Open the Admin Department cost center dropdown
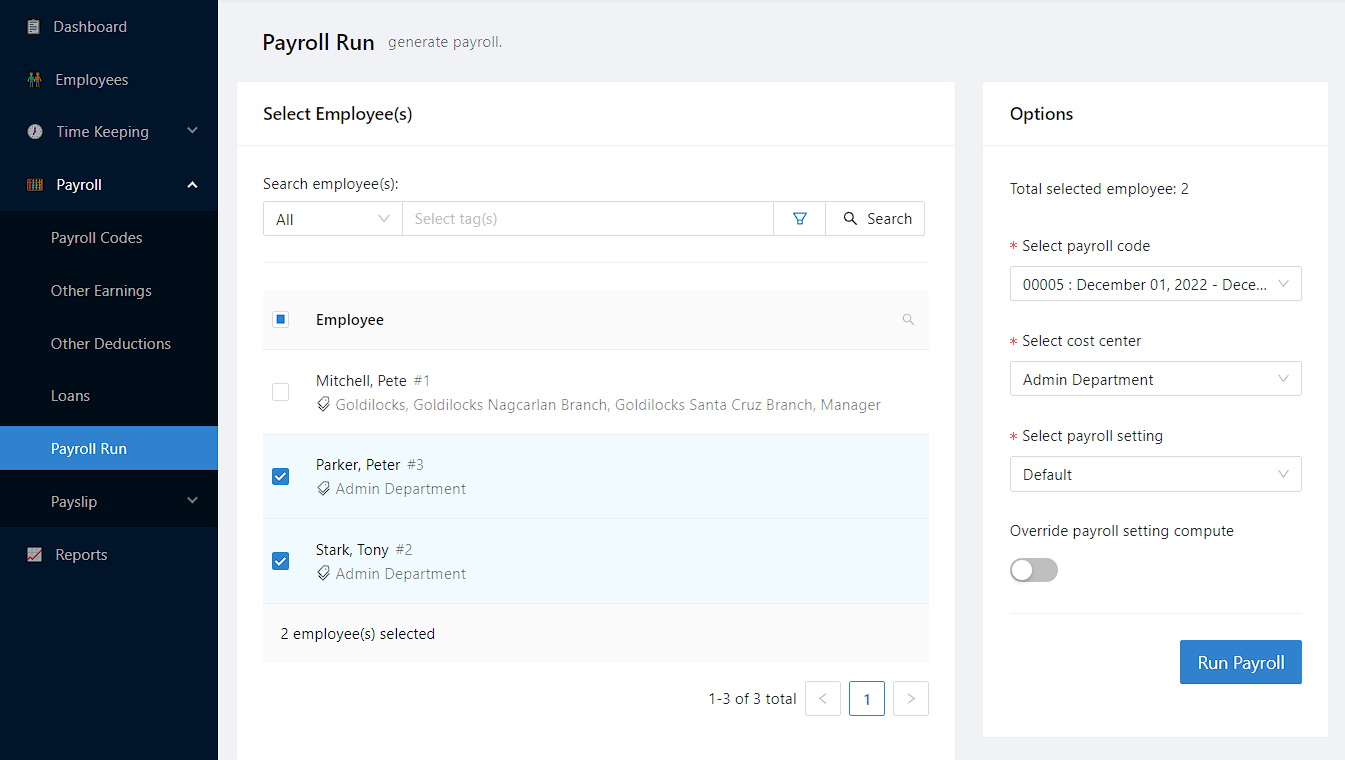Image resolution: width=1345 pixels, height=760 pixels. click(1155, 379)
